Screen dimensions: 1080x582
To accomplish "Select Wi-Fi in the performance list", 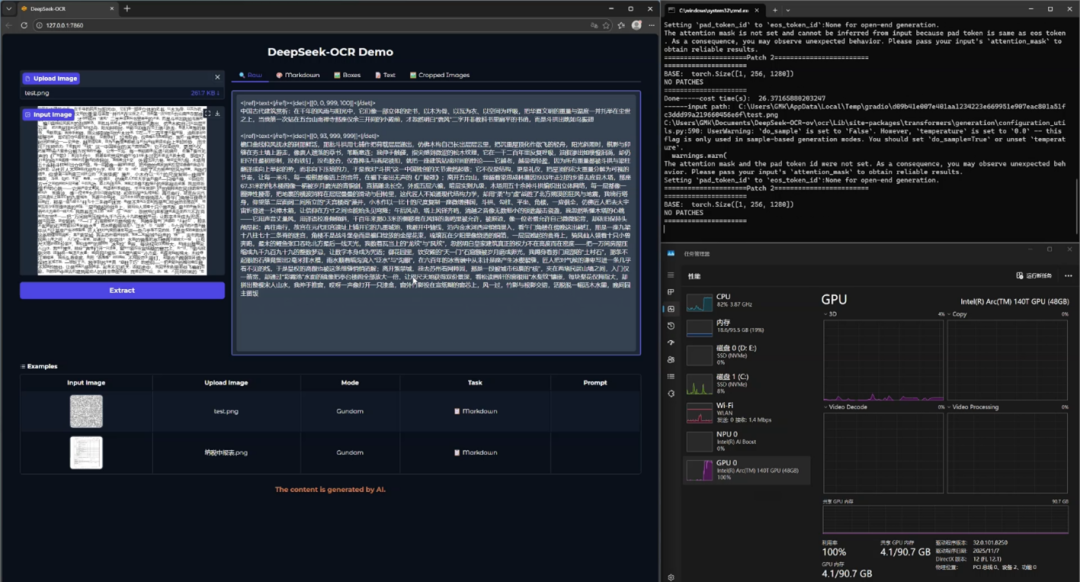I will (747, 412).
